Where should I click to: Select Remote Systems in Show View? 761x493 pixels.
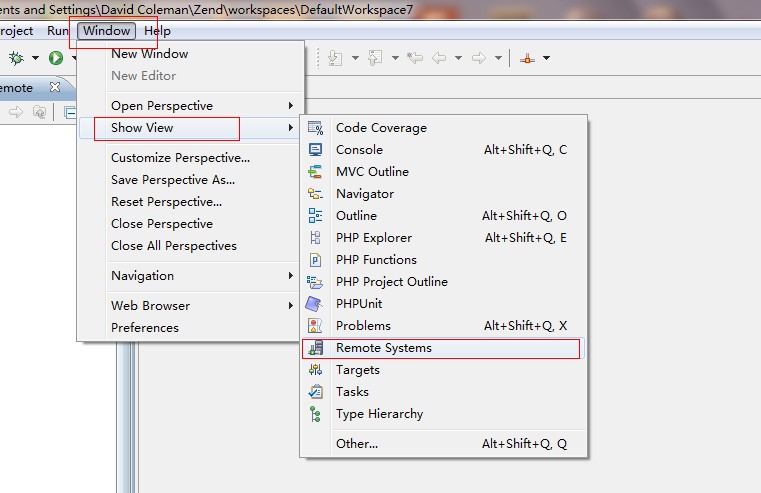point(443,348)
